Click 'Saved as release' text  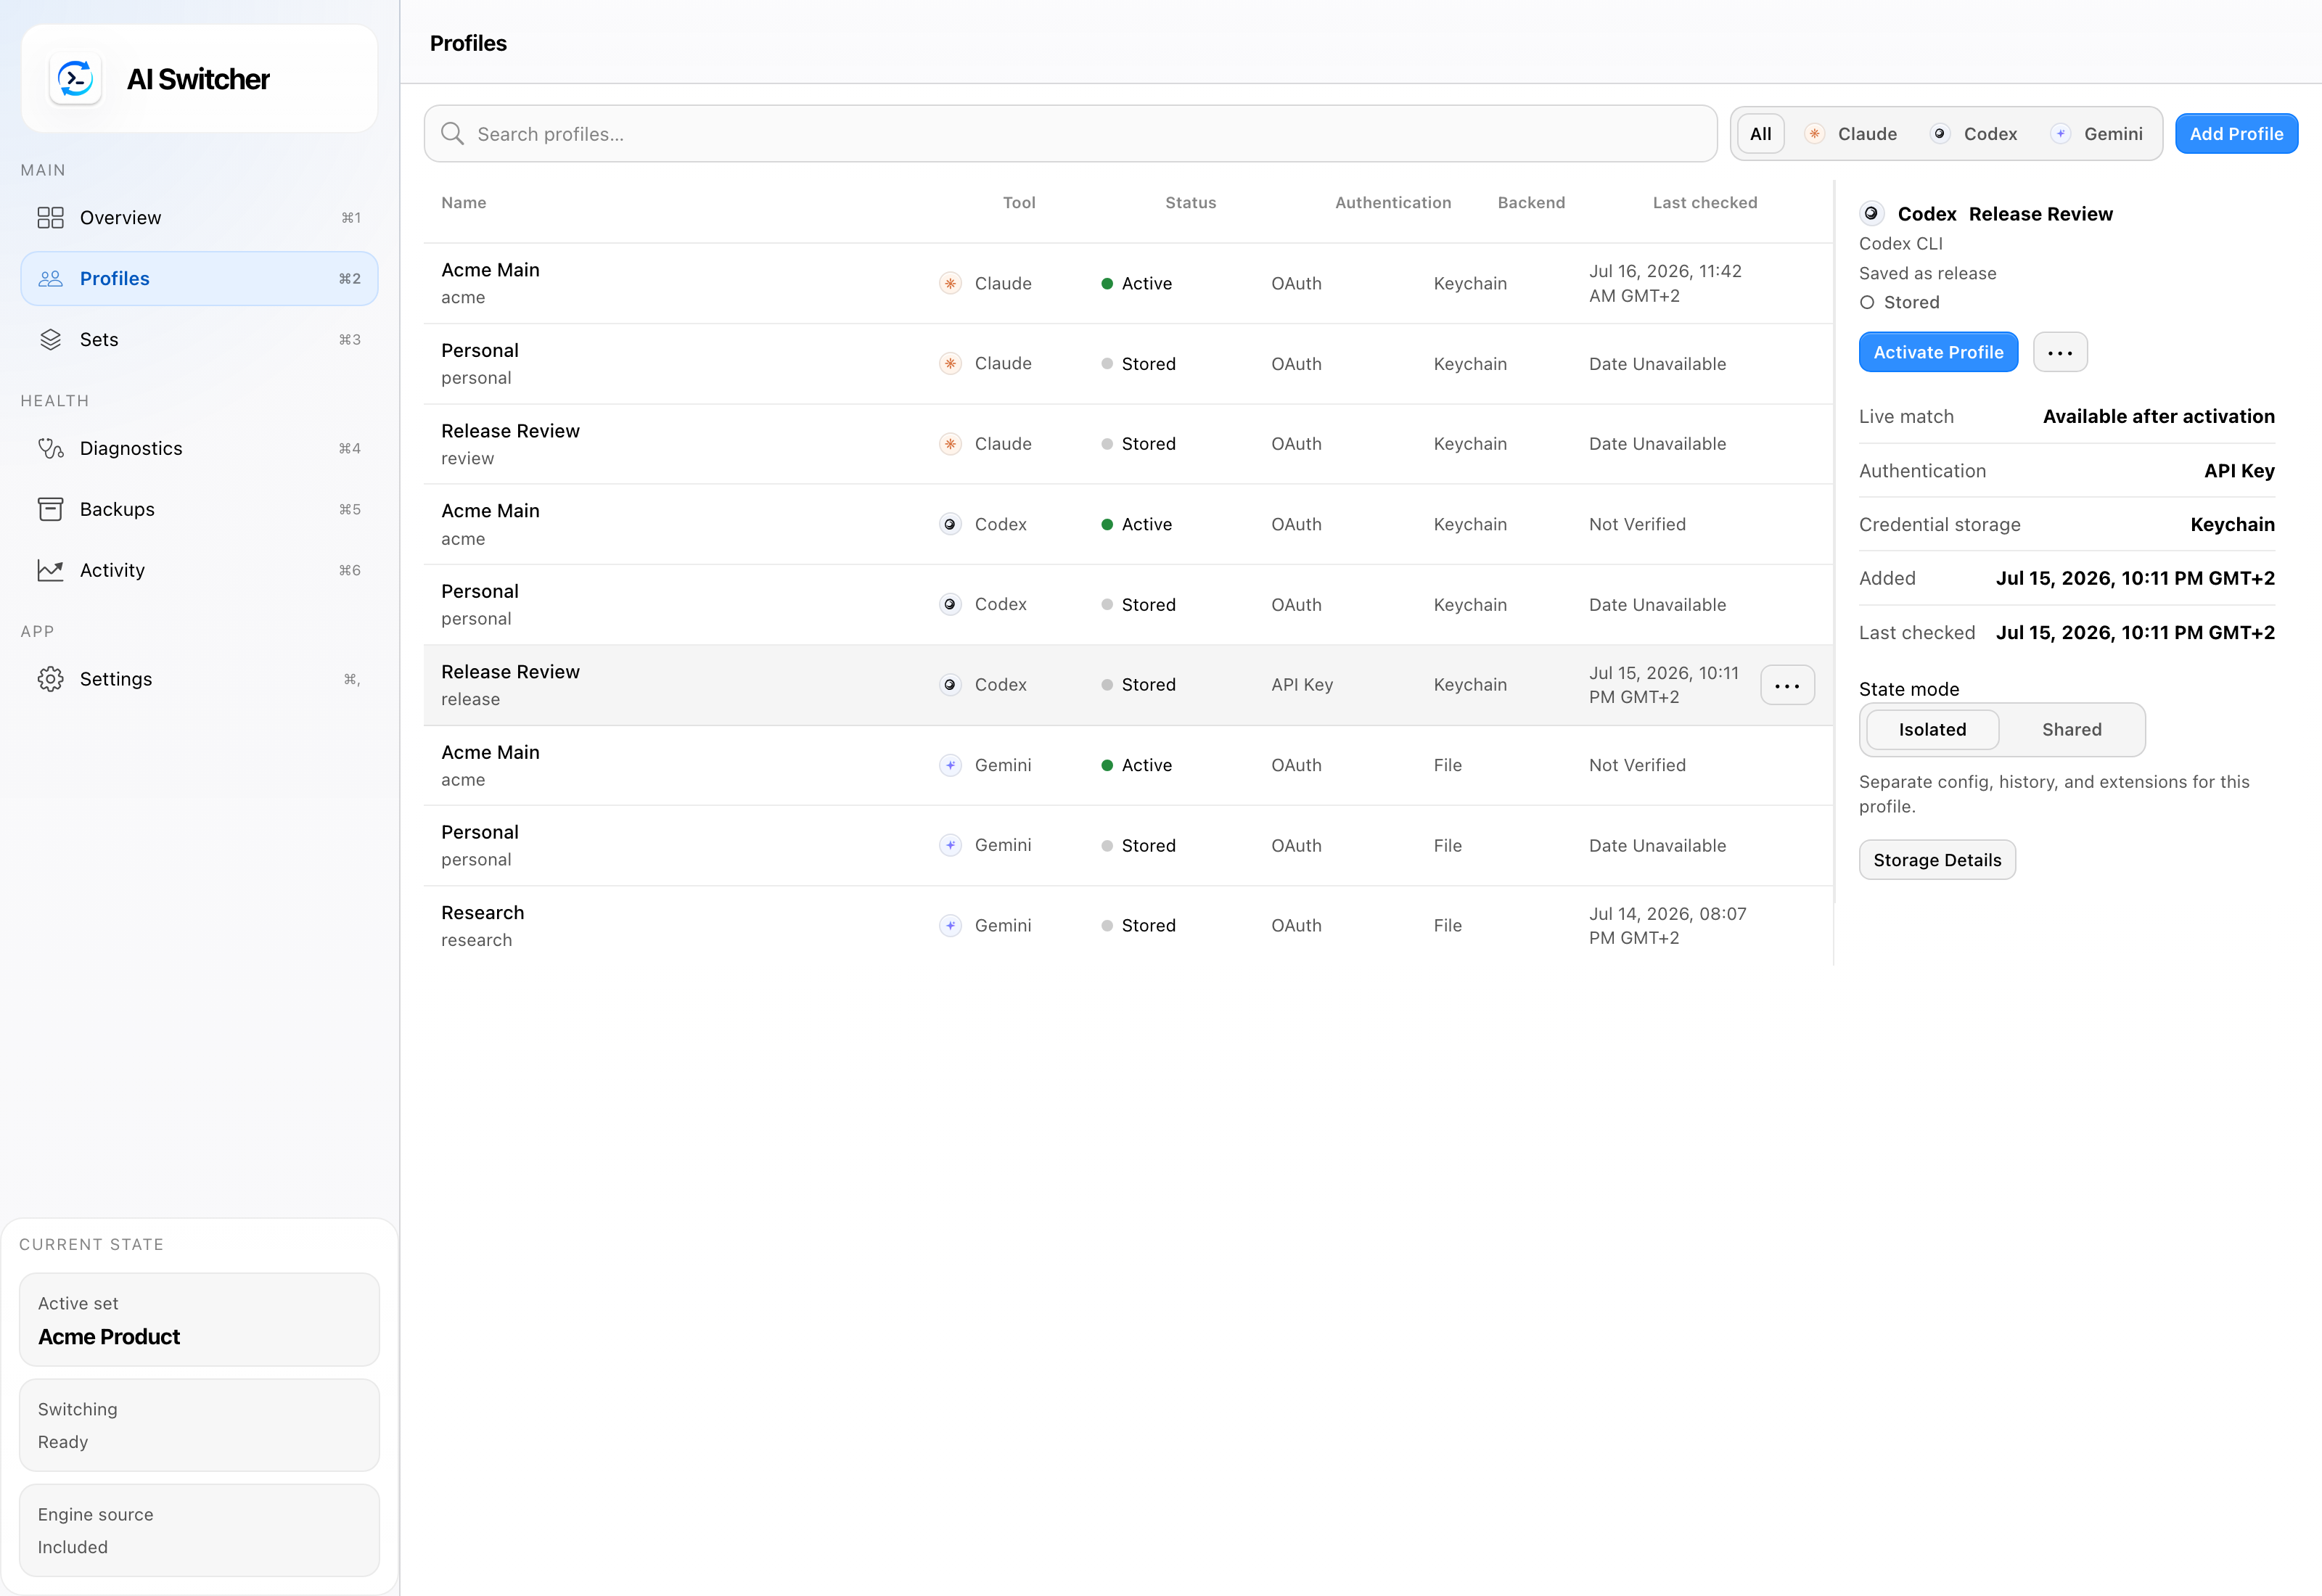click(1927, 273)
